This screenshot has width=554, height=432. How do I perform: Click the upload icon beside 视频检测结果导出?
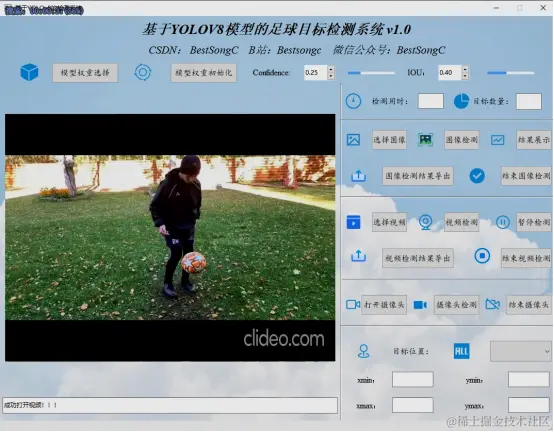[x=358, y=256]
